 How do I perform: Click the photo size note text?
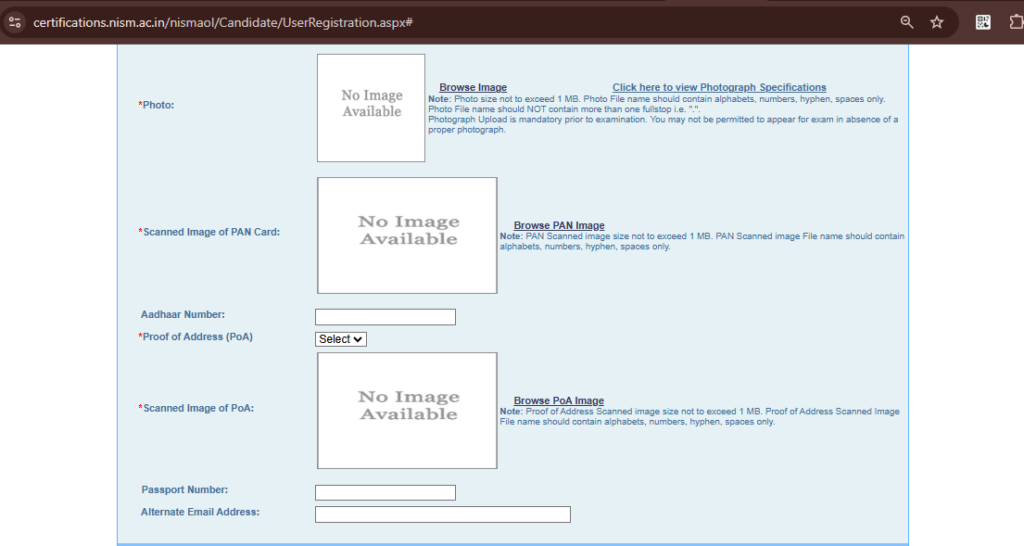click(663, 114)
